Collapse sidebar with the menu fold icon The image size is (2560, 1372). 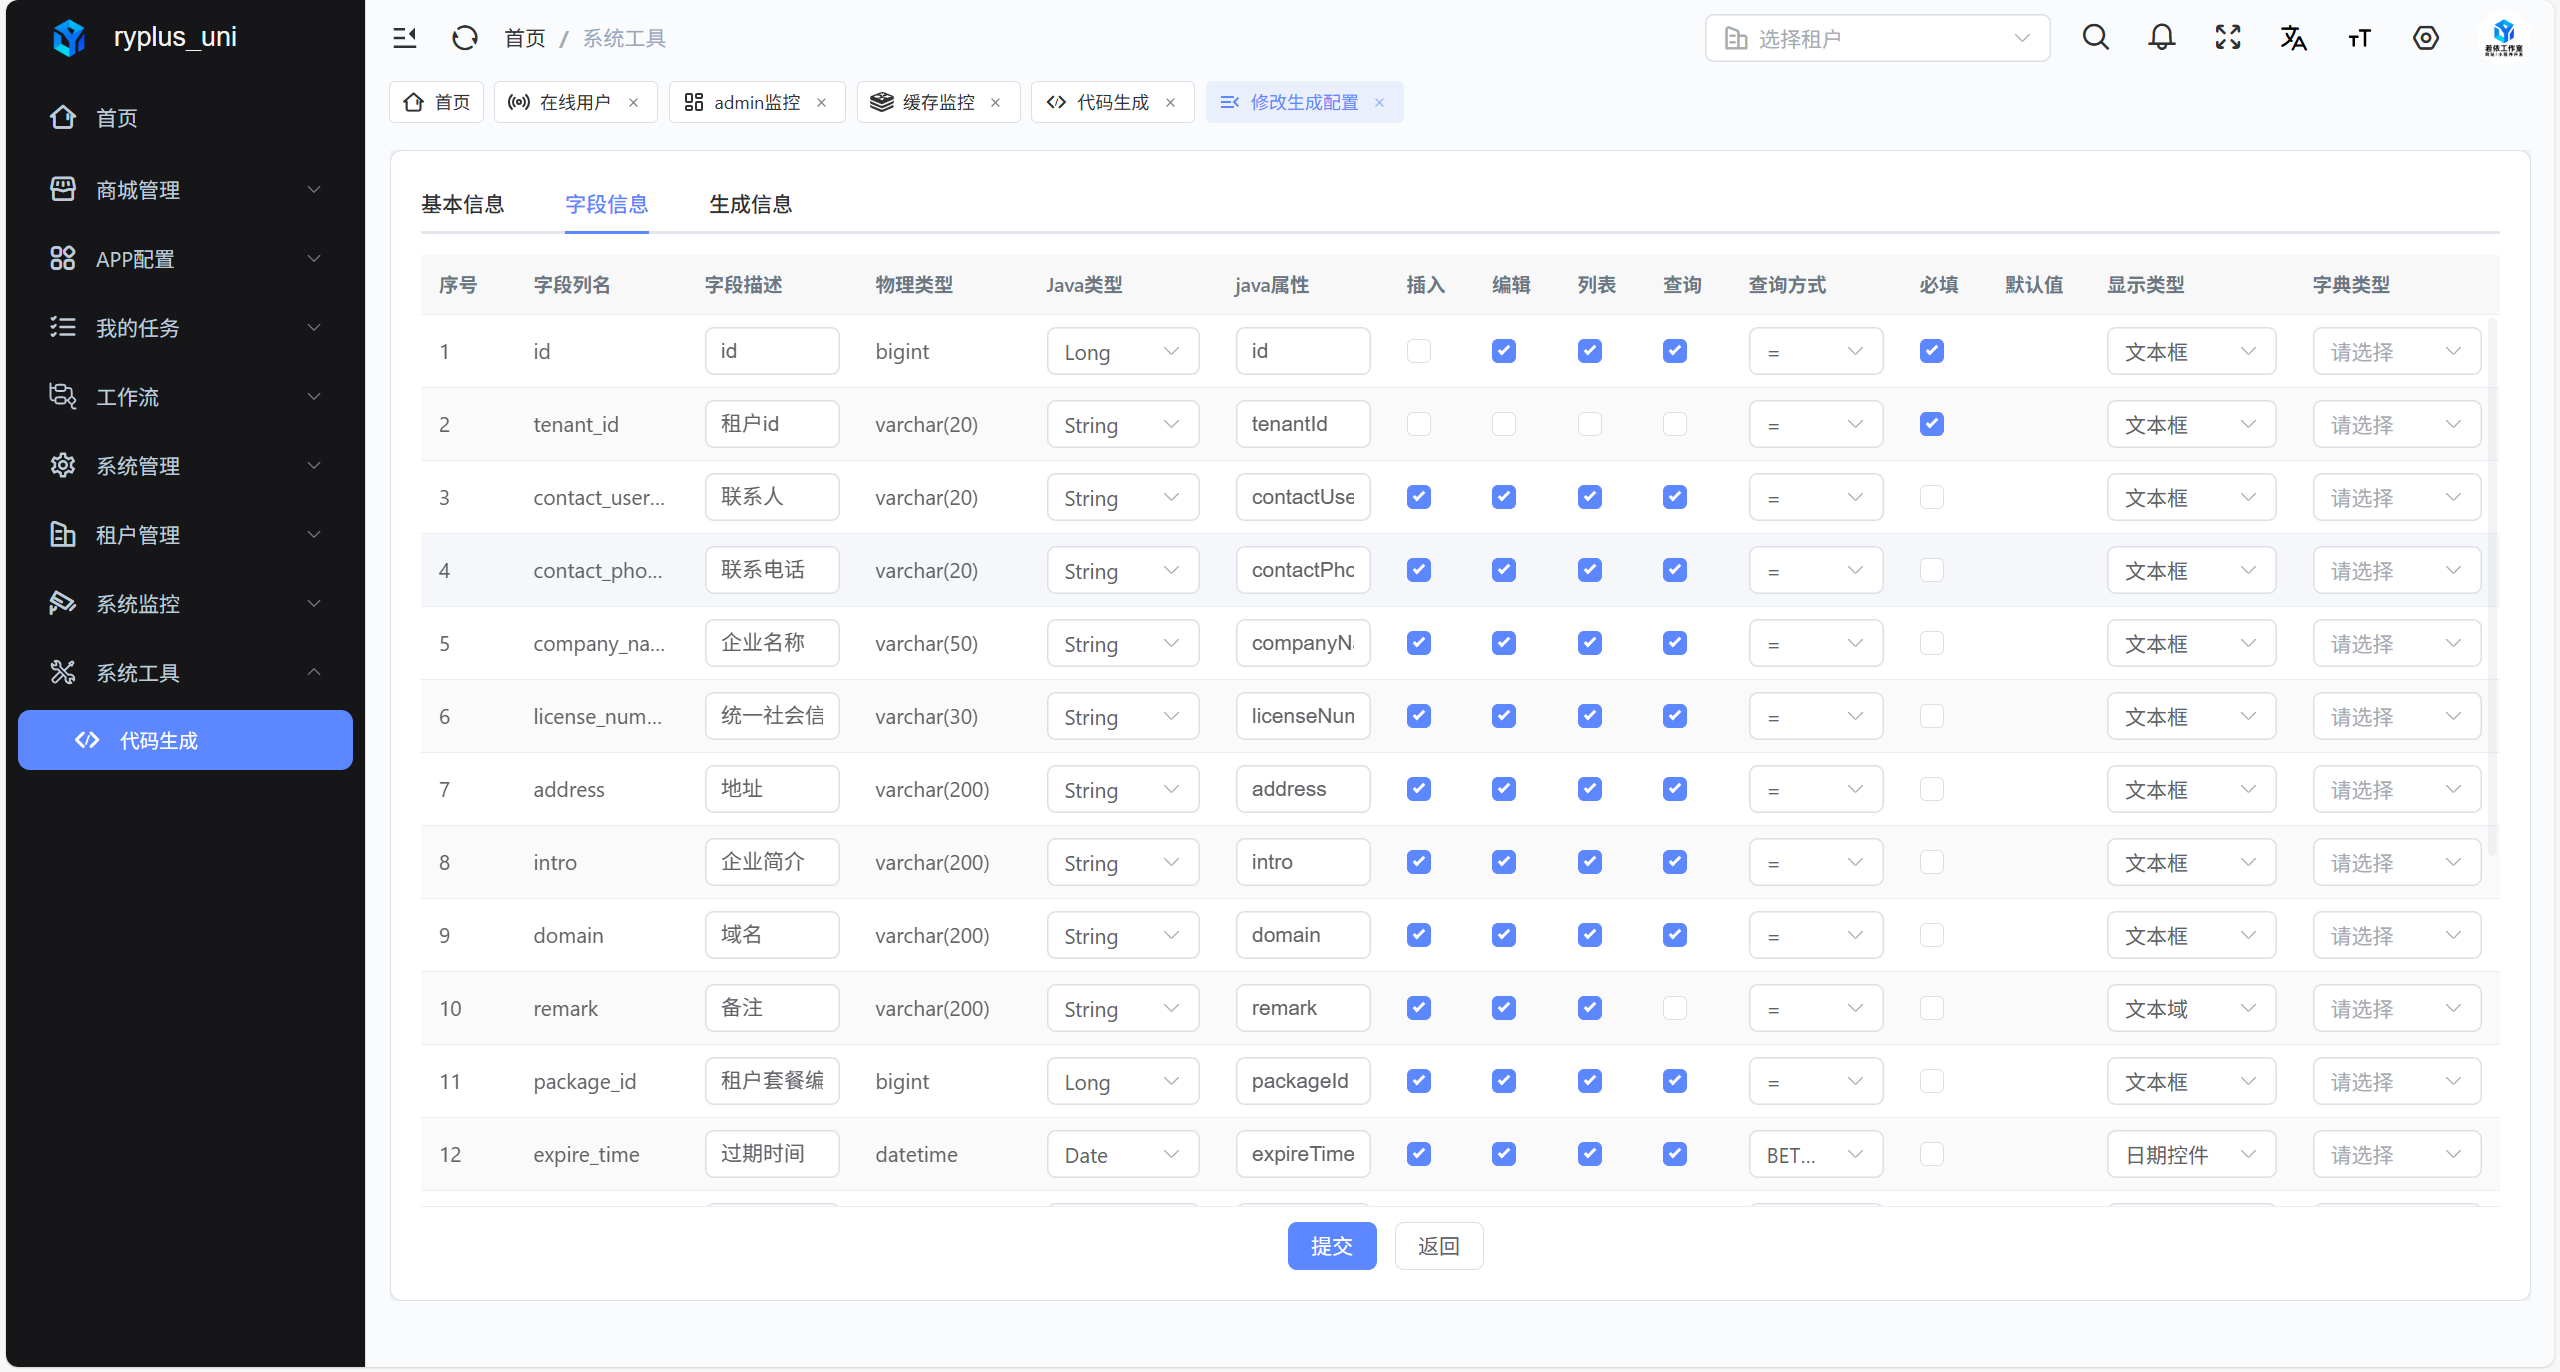point(404,38)
